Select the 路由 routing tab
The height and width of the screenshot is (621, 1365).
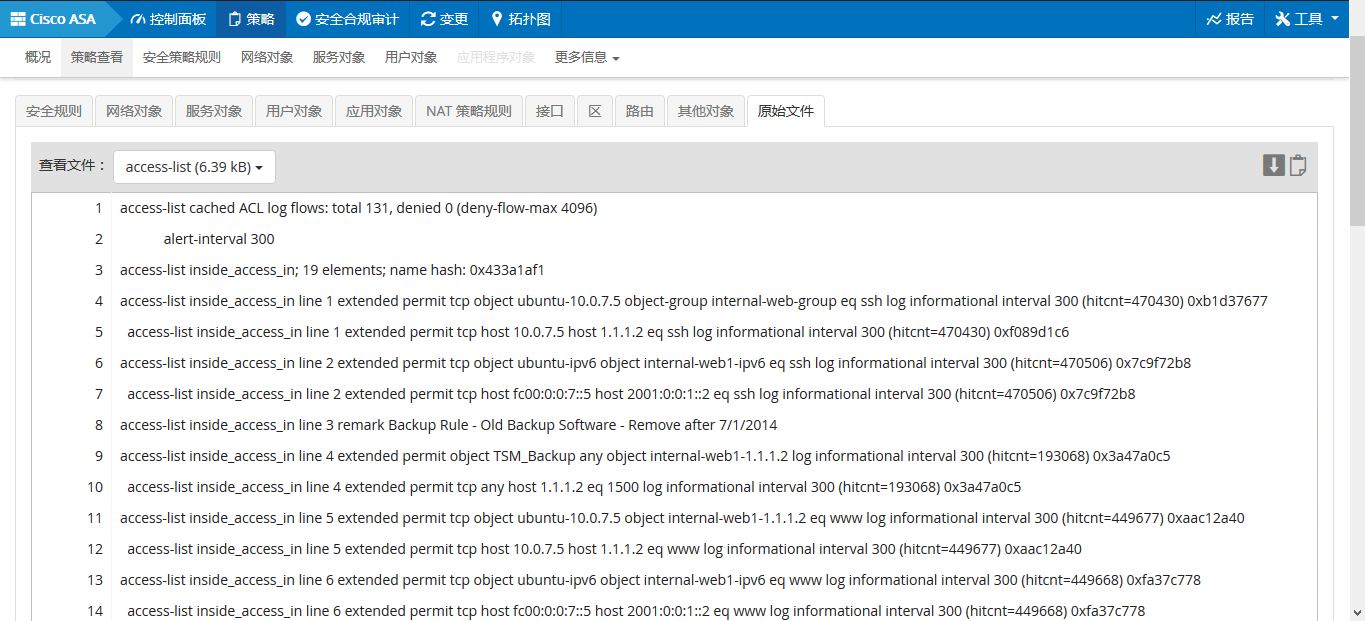[x=639, y=111]
